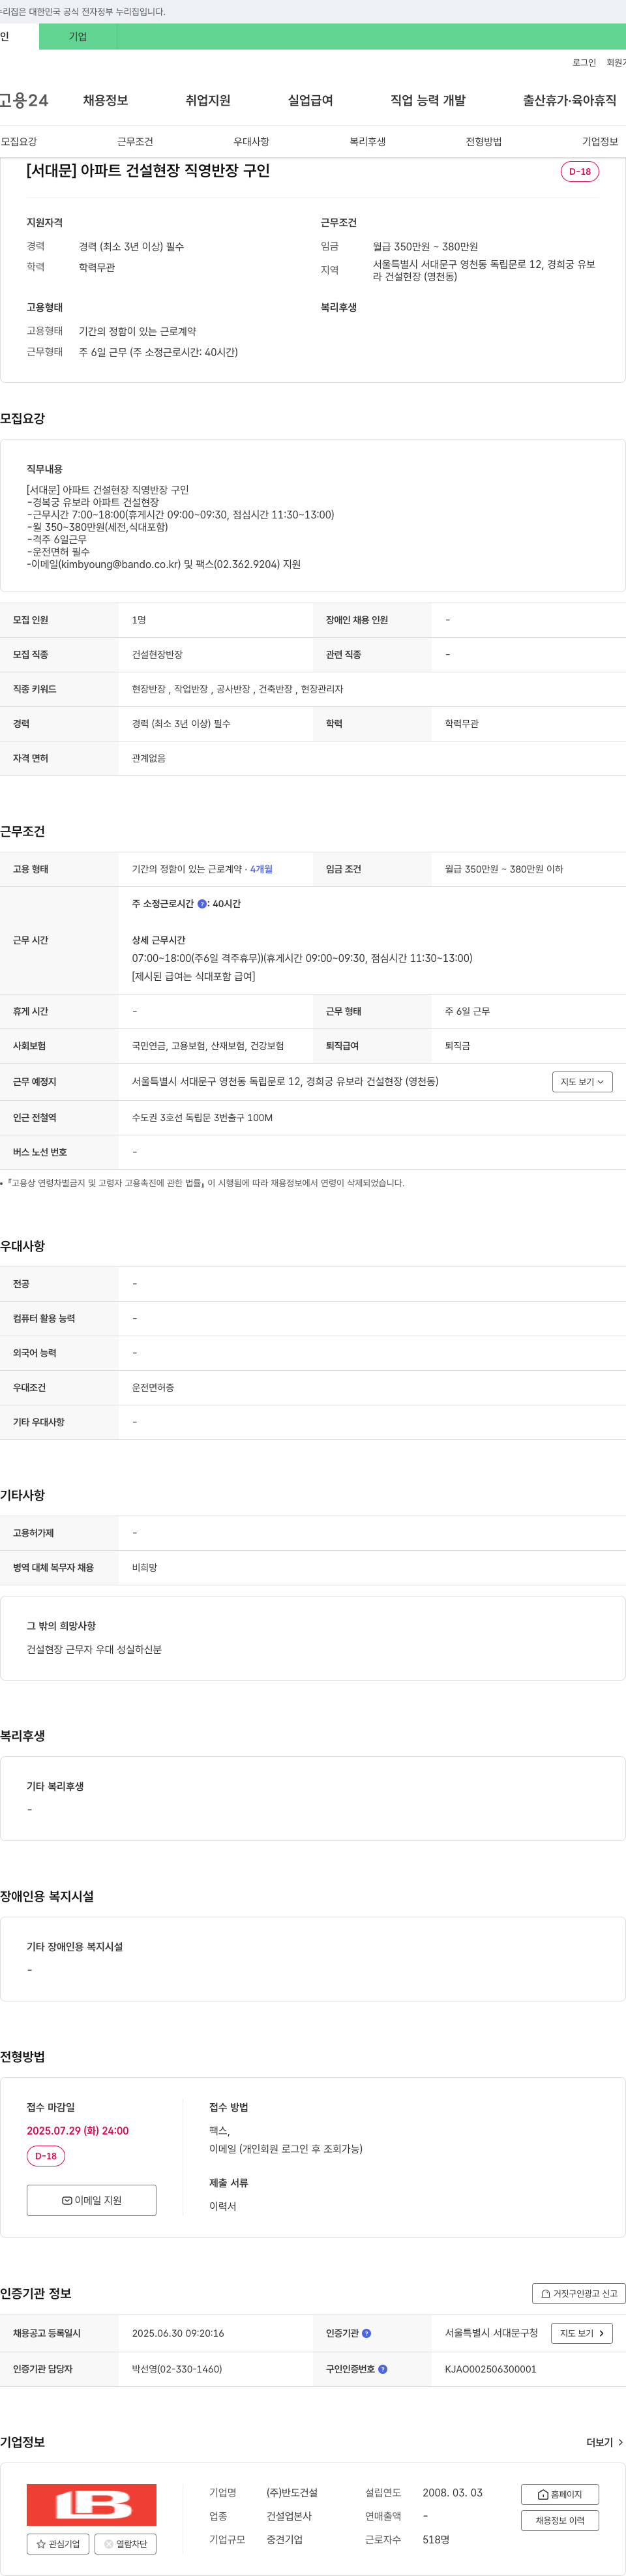The image size is (626, 2576).
Task: Select founding date 2008. 03. 03
Action: tap(452, 2493)
